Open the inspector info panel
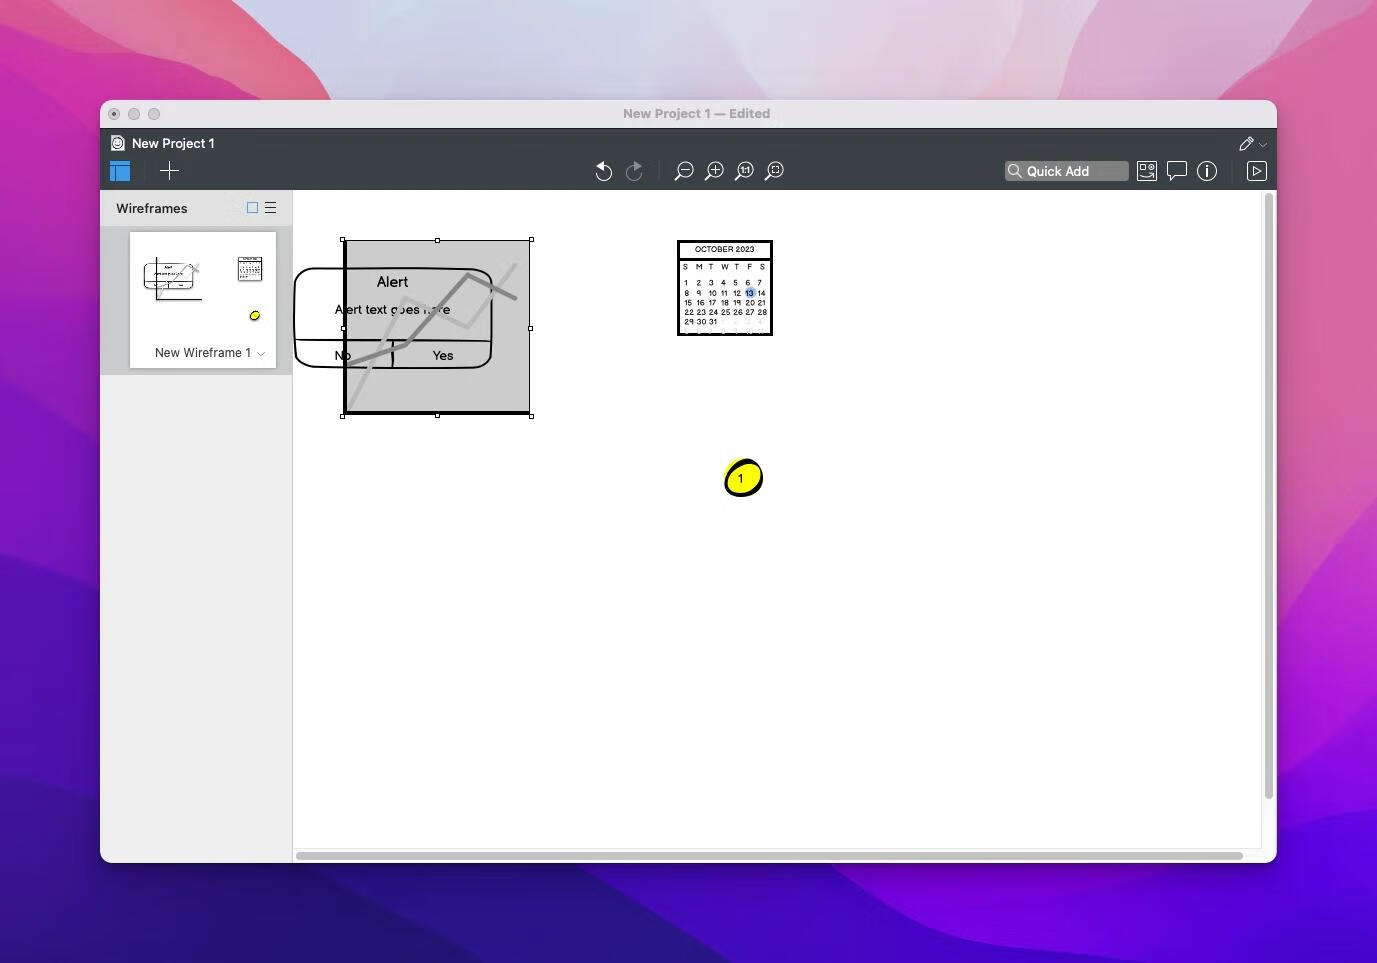1377x963 pixels. (x=1207, y=171)
